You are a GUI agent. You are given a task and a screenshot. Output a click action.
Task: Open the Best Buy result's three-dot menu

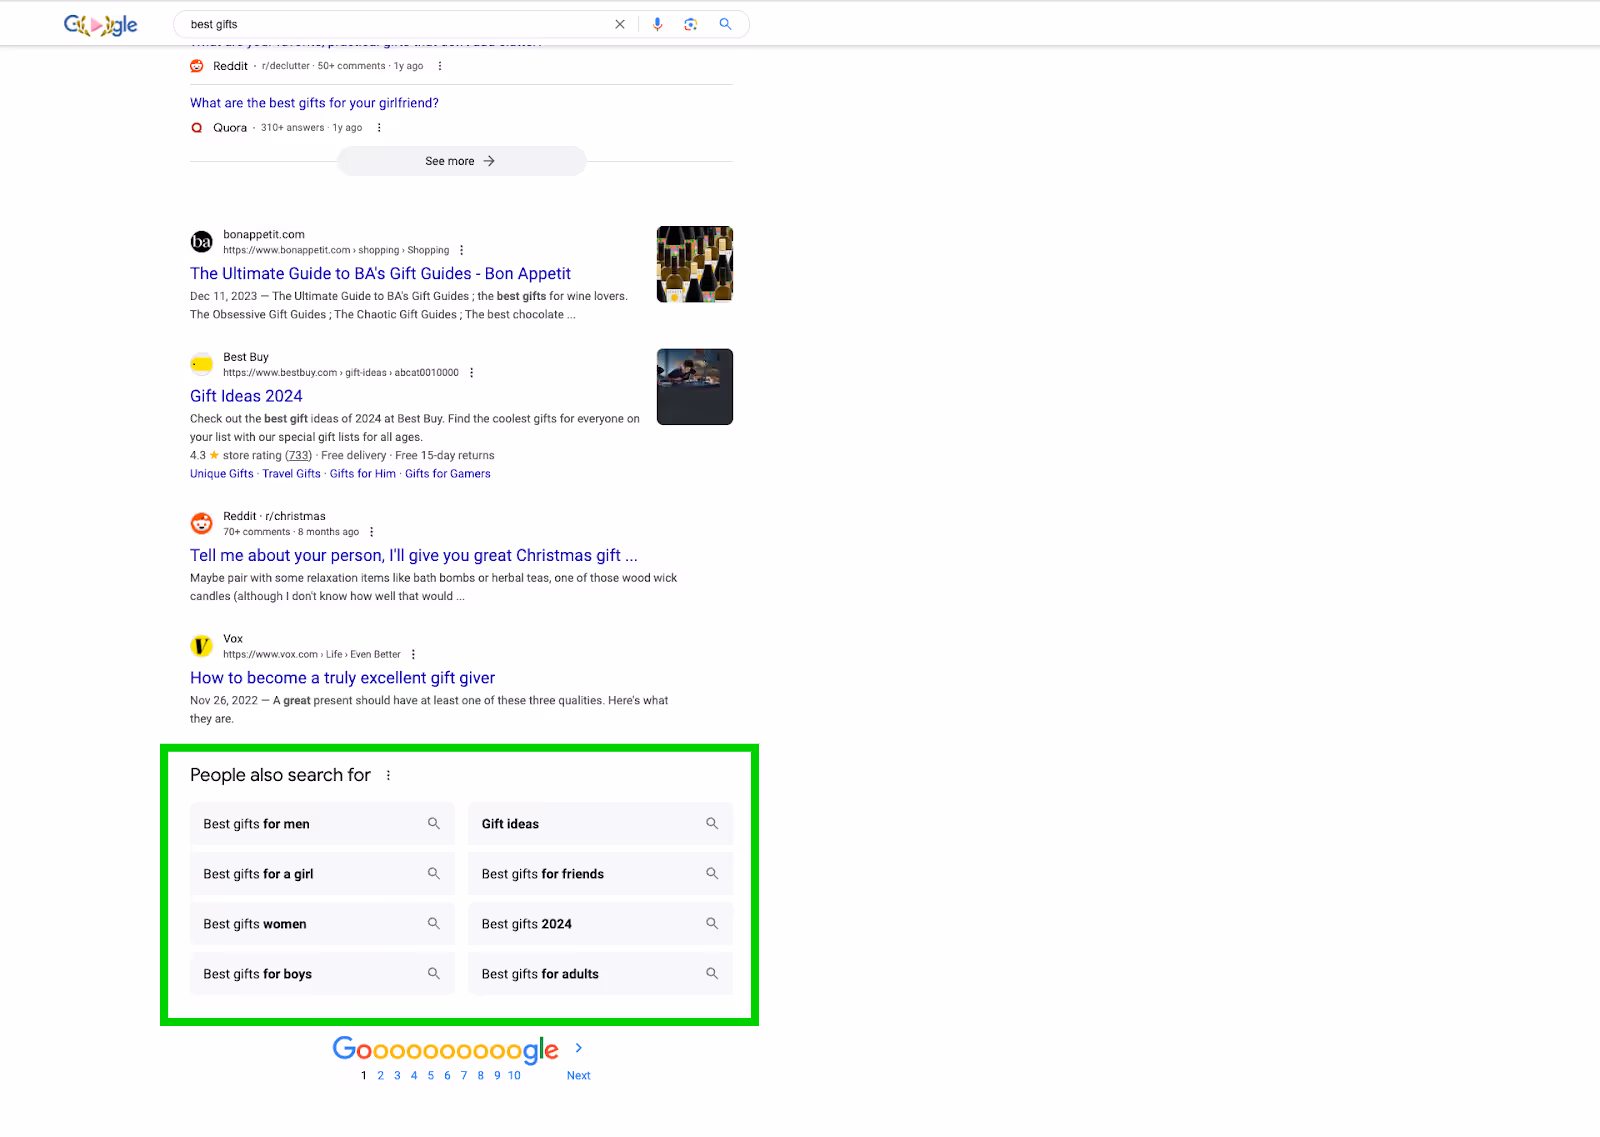coord(471,373)
